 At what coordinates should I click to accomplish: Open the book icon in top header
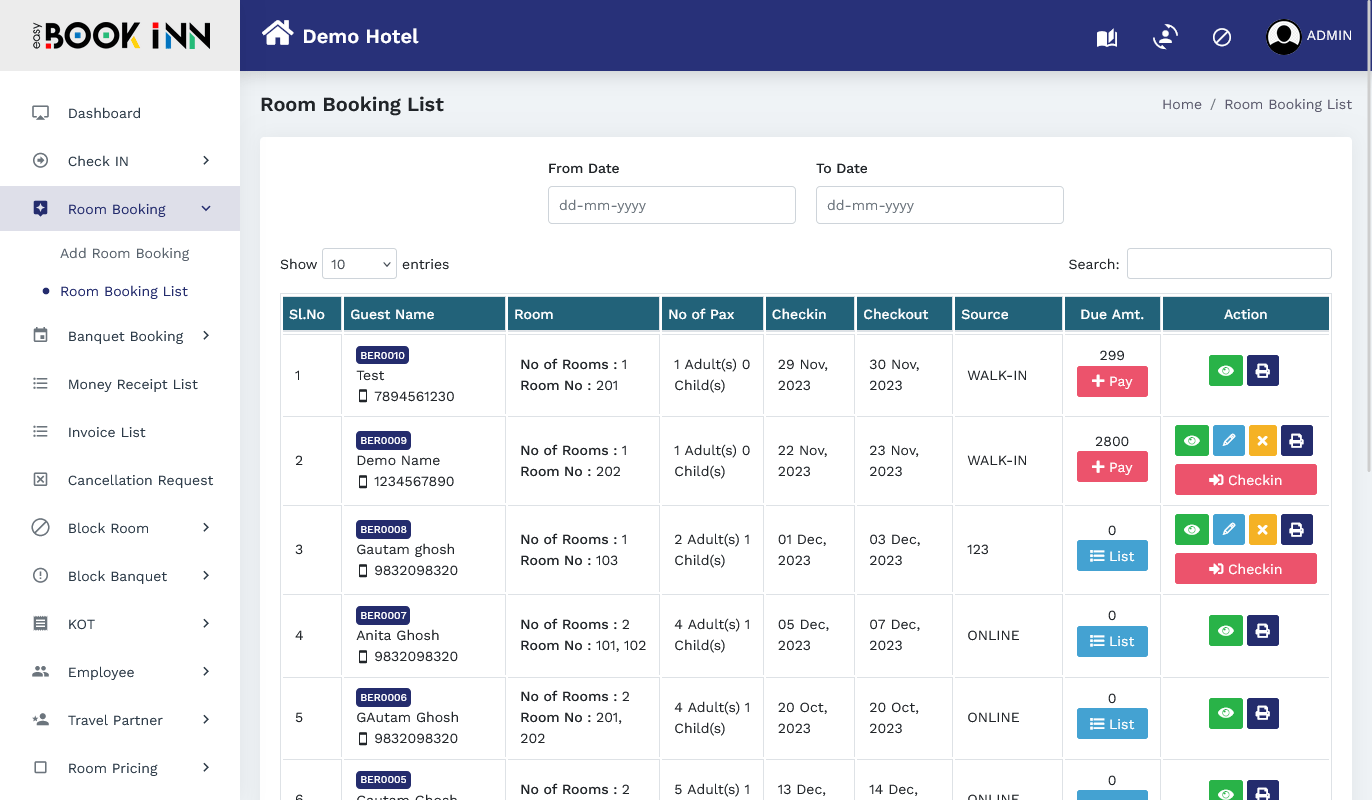click(1106, 38)
